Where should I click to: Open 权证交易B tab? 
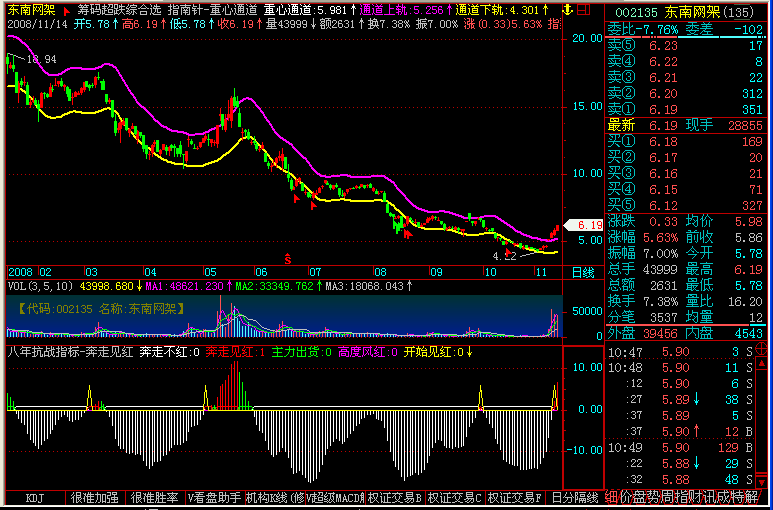(395, 497)
